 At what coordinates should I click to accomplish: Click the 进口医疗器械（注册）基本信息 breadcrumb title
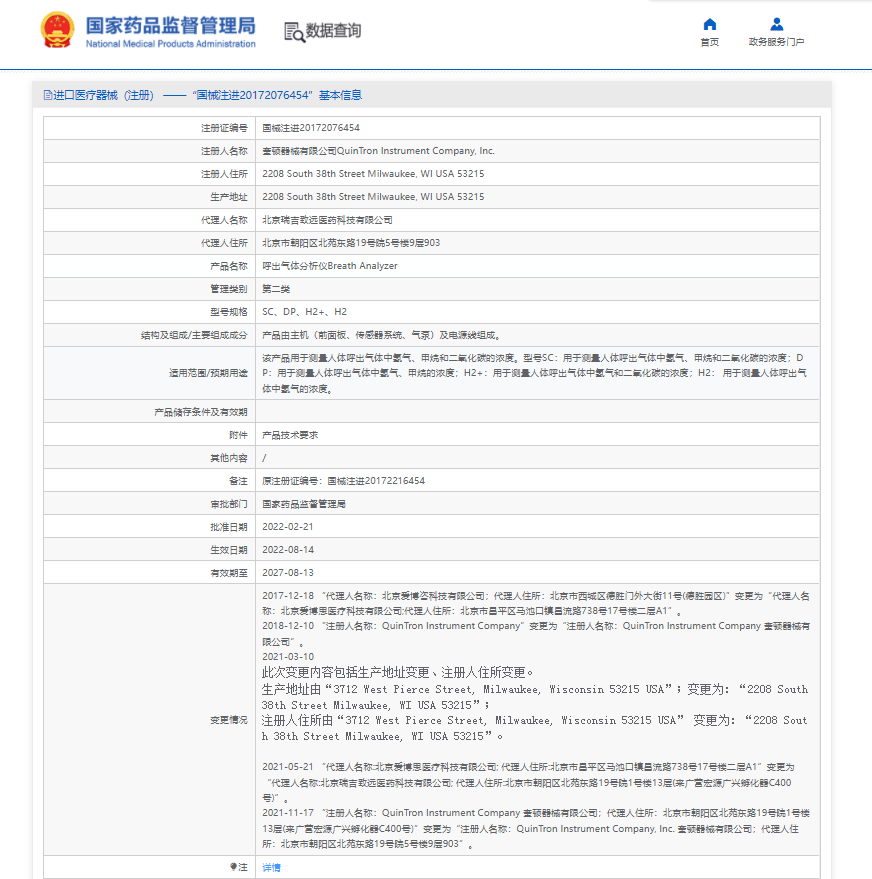tap(202, 95)
